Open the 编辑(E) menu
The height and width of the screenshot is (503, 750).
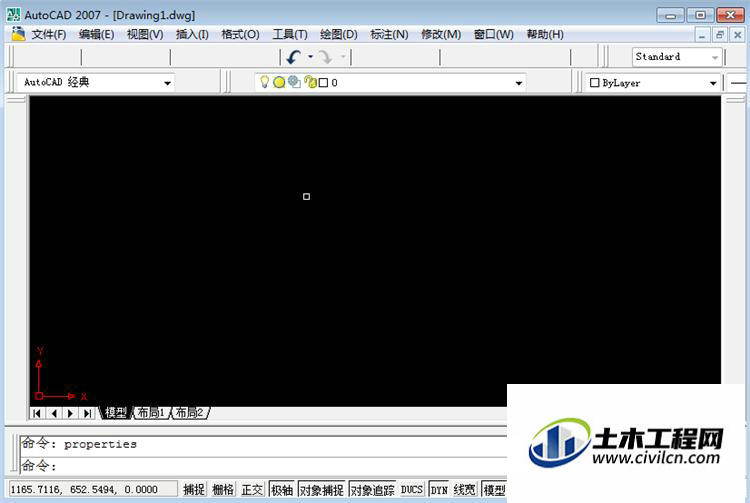pos(96,34)
